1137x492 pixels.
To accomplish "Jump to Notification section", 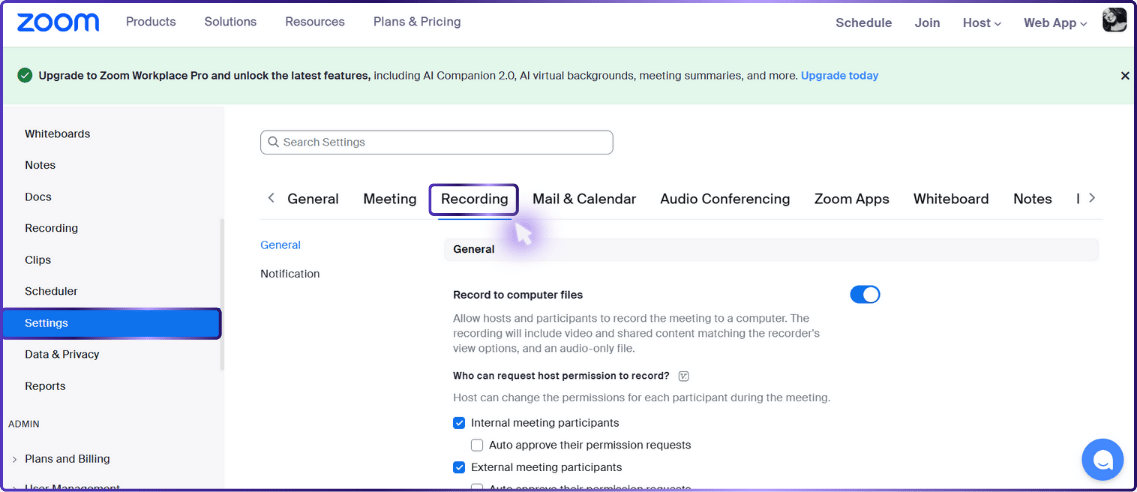I will coord(289,274).
